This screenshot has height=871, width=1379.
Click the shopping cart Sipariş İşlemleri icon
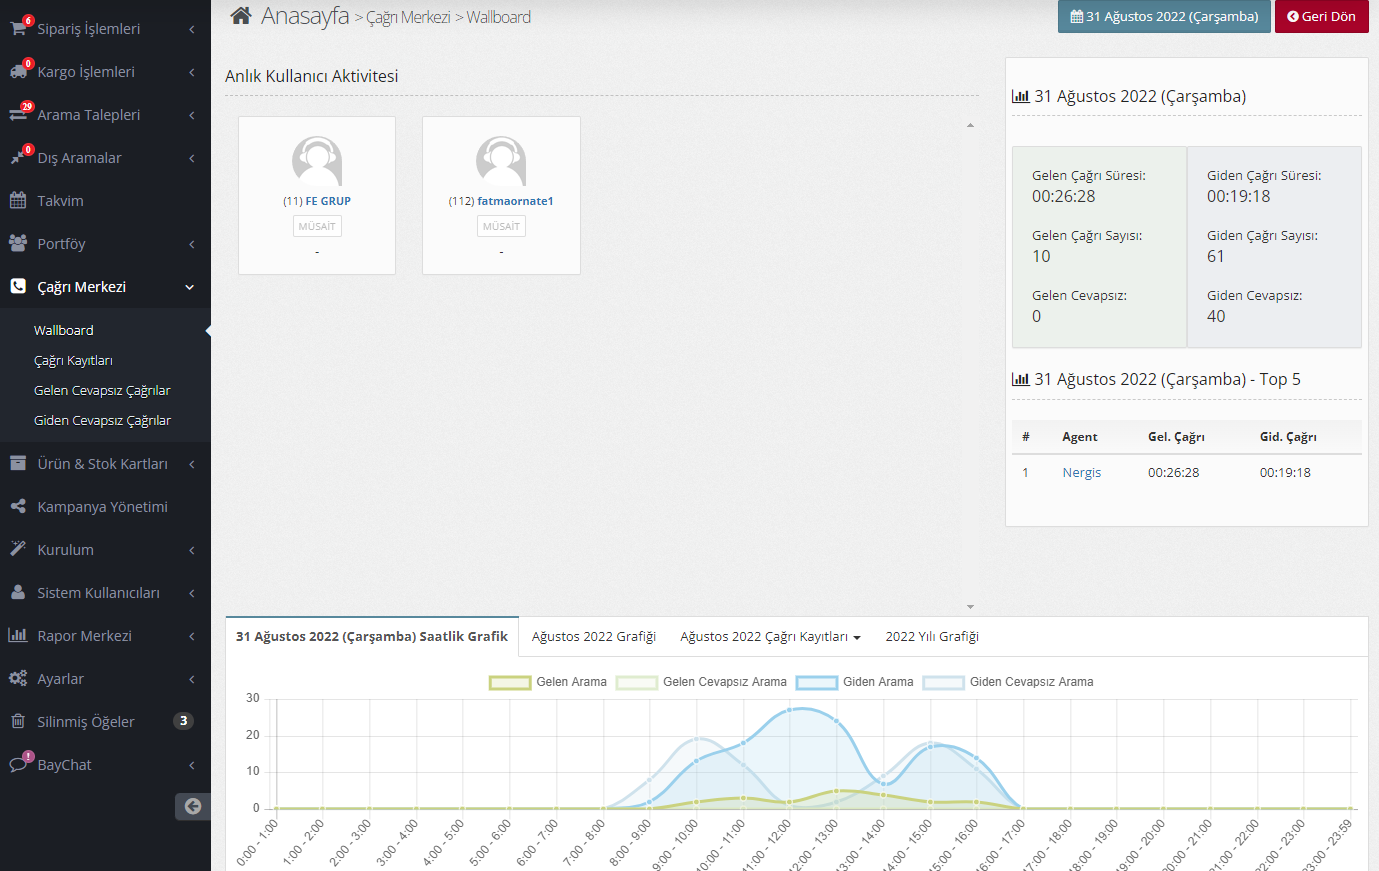pos(17,29)
